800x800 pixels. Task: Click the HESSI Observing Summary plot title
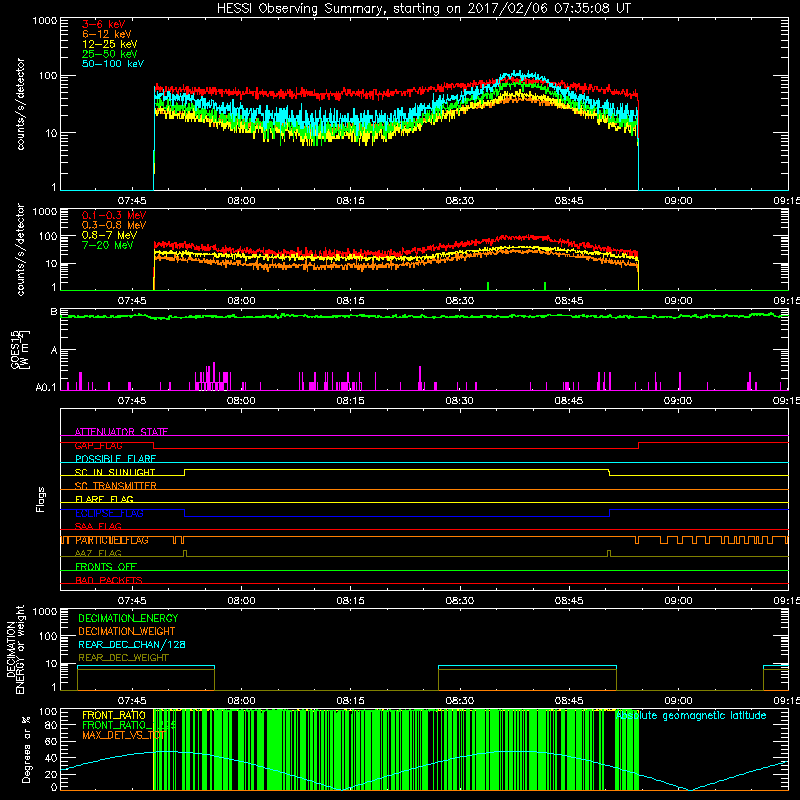(x=424, y=9)
